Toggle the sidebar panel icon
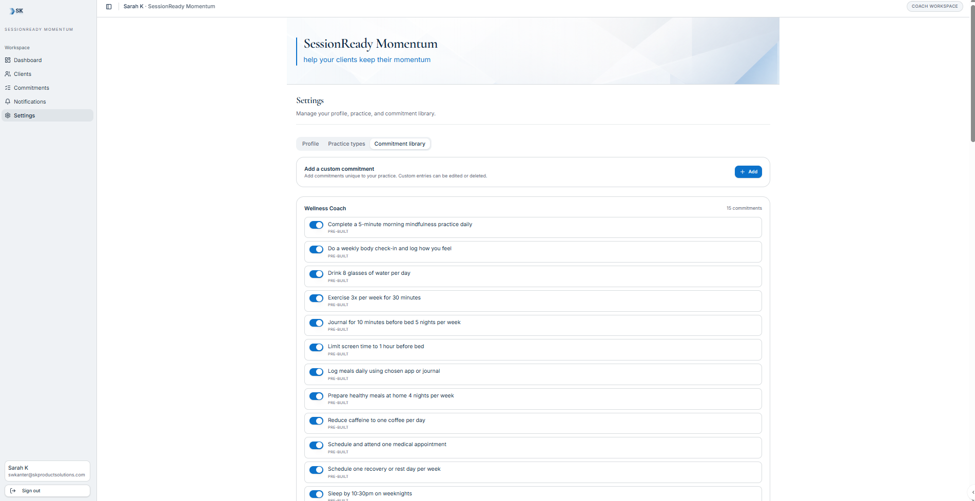The image size is (975, 501). tap(109, 6)
